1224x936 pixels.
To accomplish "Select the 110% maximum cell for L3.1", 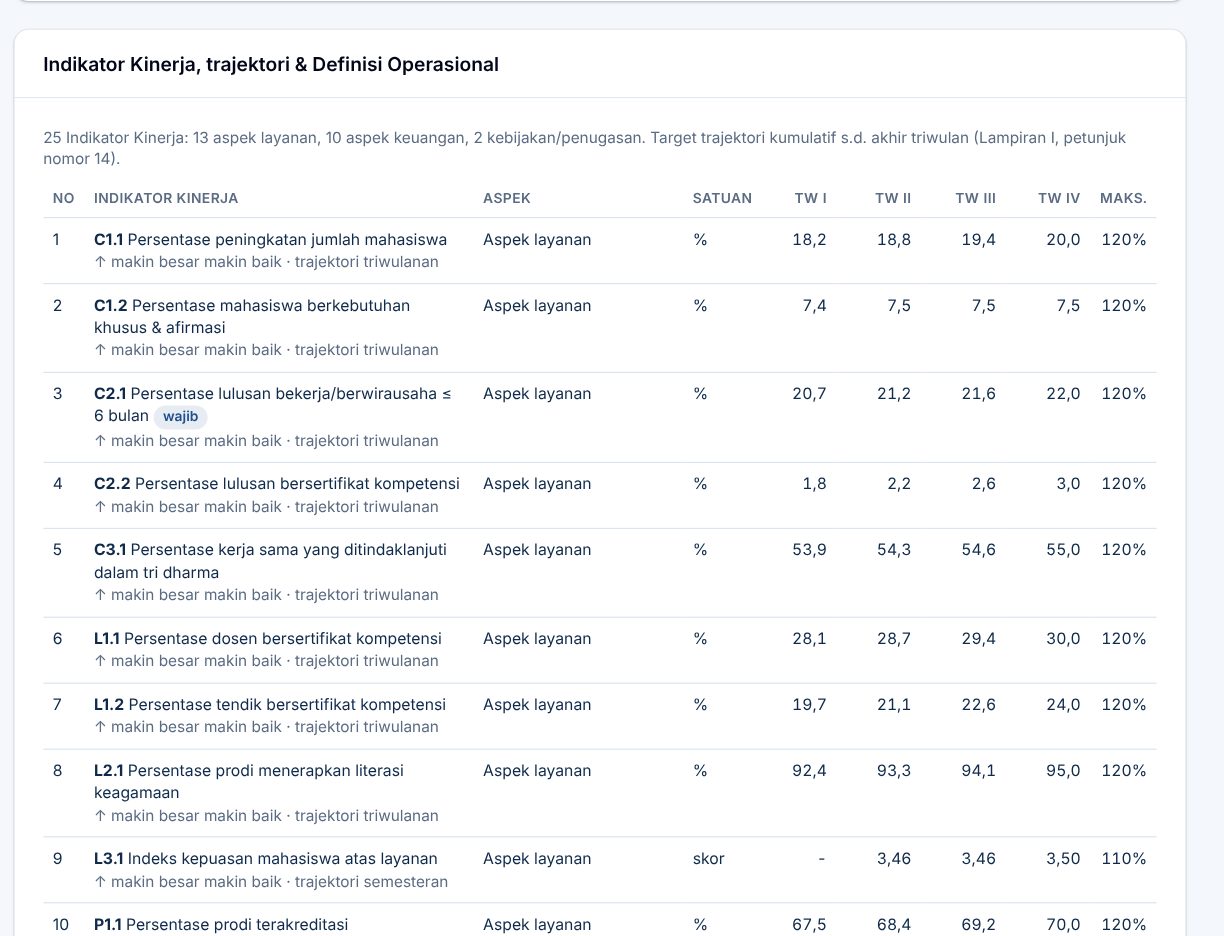I will point(1124,858).
